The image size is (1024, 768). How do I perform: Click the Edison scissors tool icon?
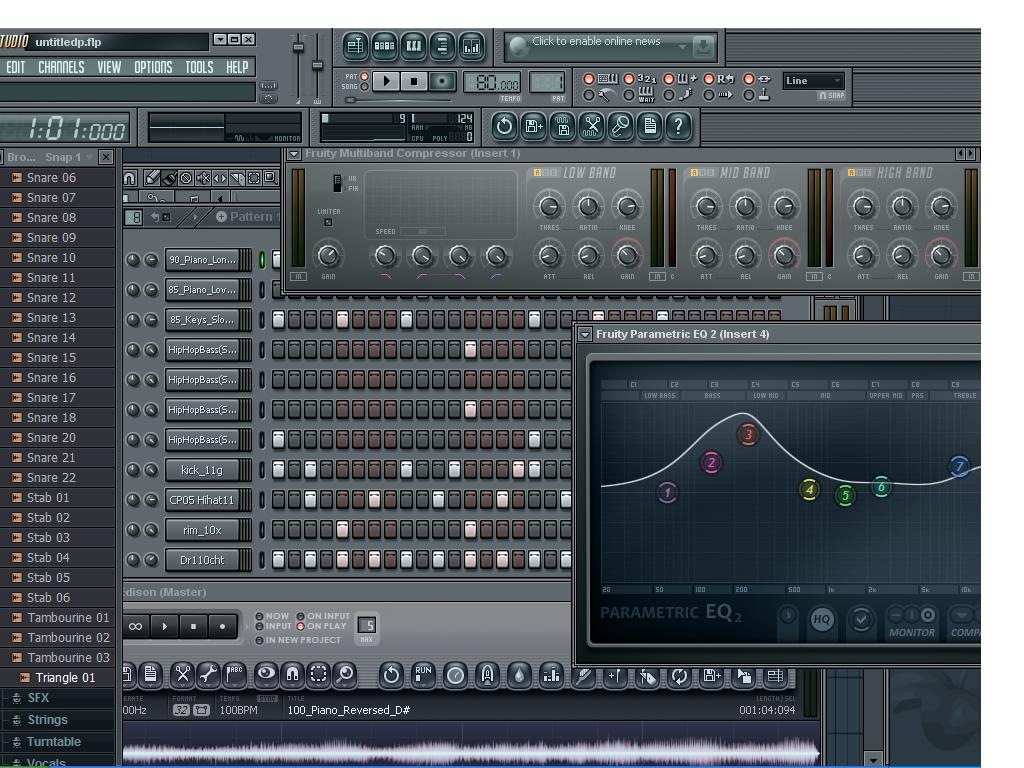pyautogui.click(x=182, y=675)
